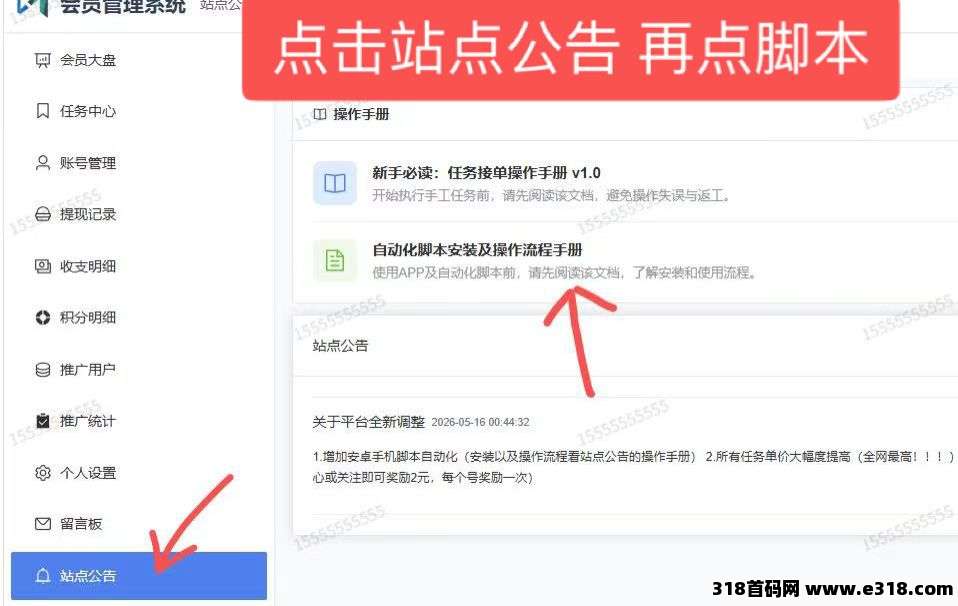This screenshot has height=606, width=958.
Task: Open 新手必读 任务接单操作手册 v1.0 link
Action: click(x=486, y=173)
